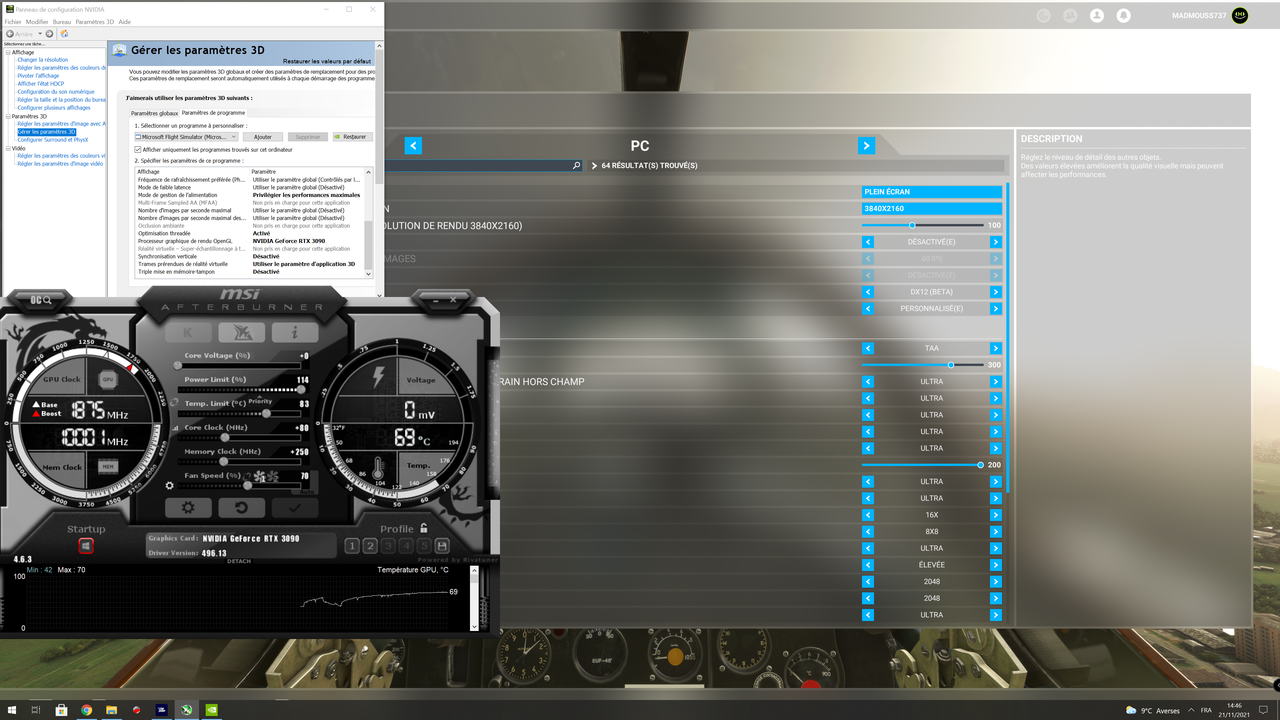Click the Core Clock slider
The width and height of the screenshot is (1280, 720).
click(240, 437)
